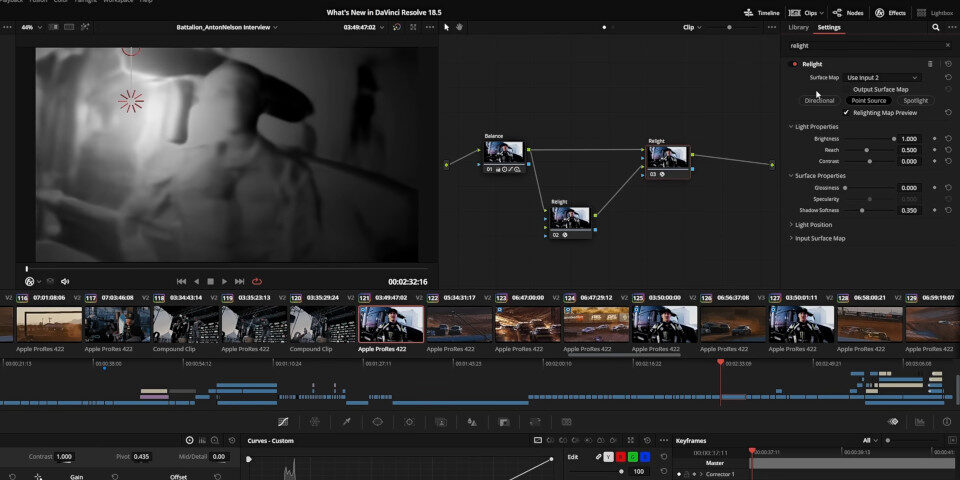Select the Spotlight light type
Image resolution: width=960 pixels, height=480 pixels.
pos(915,100)
